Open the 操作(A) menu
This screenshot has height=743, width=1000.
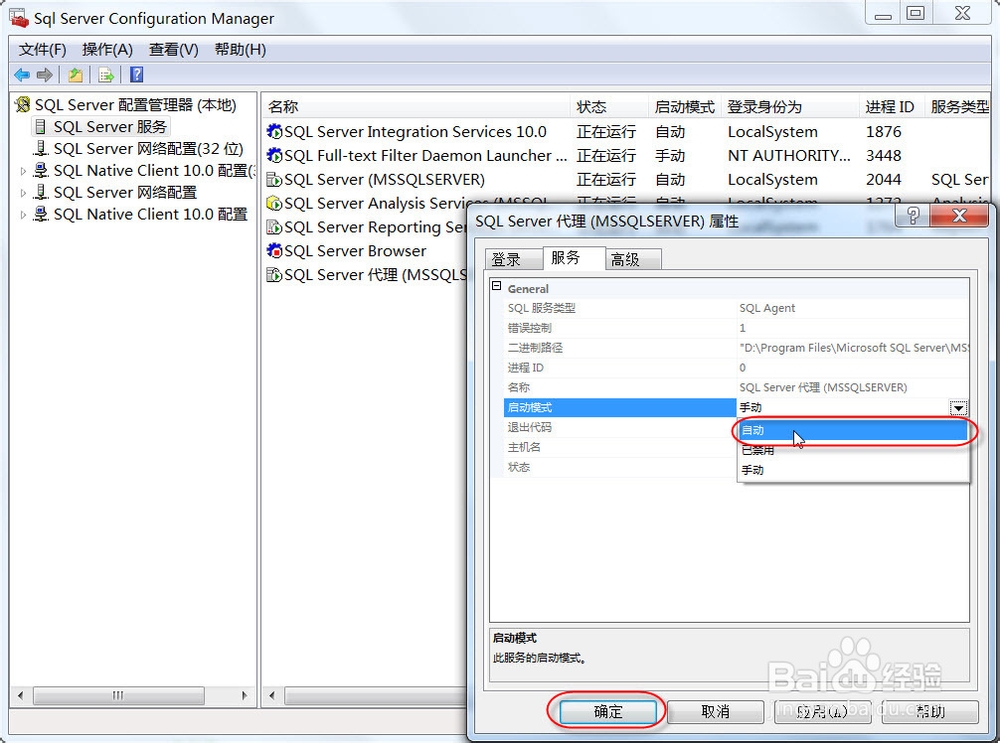tap(107, 50)
